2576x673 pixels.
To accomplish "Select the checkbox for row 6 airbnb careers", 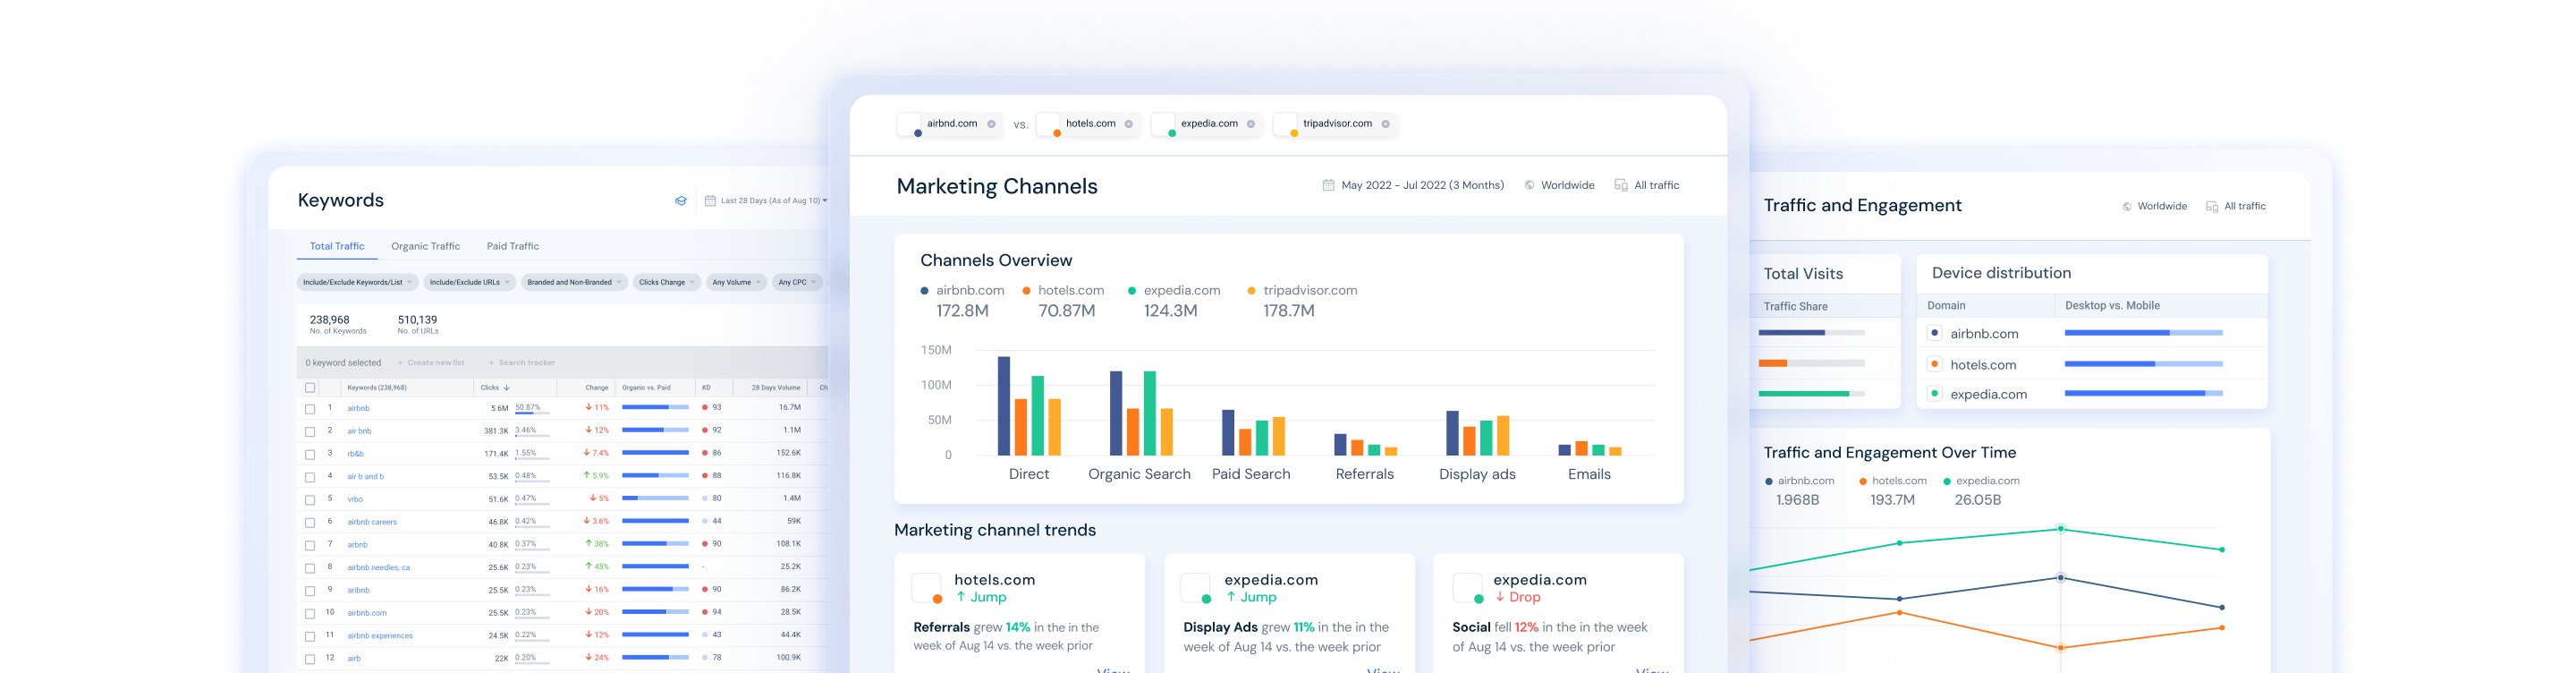I will (310, 523).
